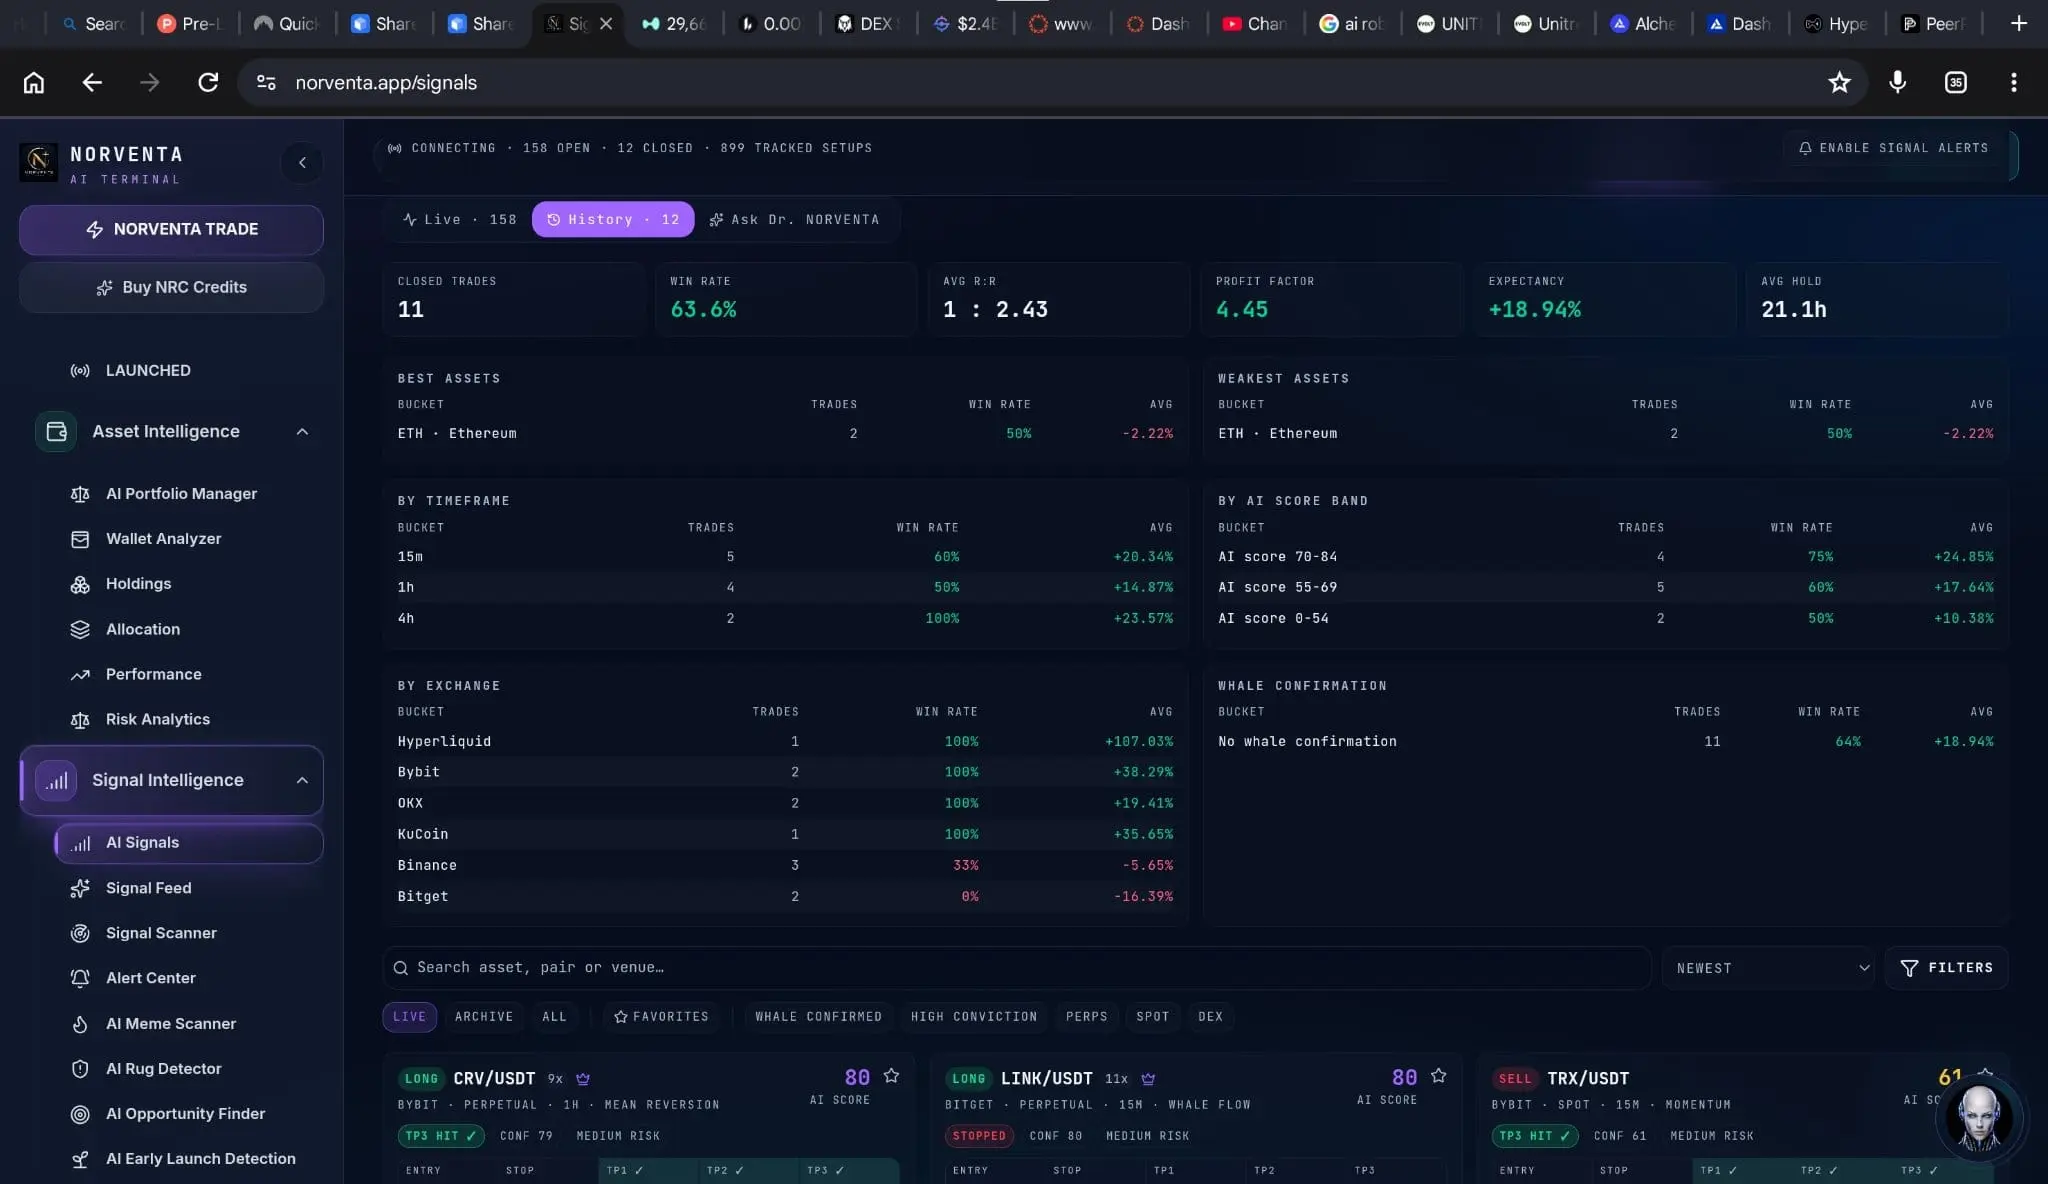Favorite the CRV/USDT signal
2048x1184 pixels.
[891, 1076]
